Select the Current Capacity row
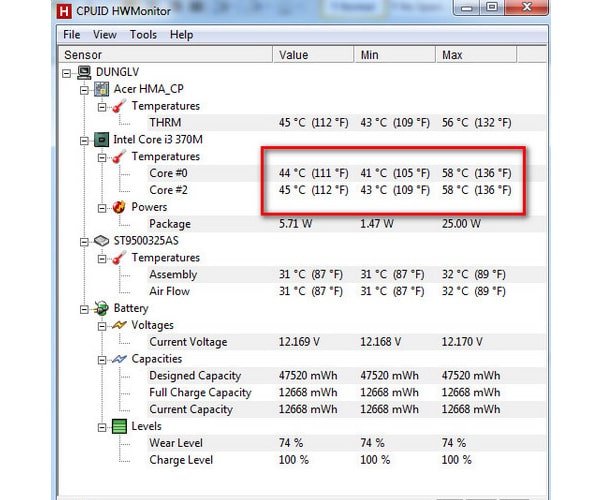This screenshot has width=600, height=500. (346, 409)
